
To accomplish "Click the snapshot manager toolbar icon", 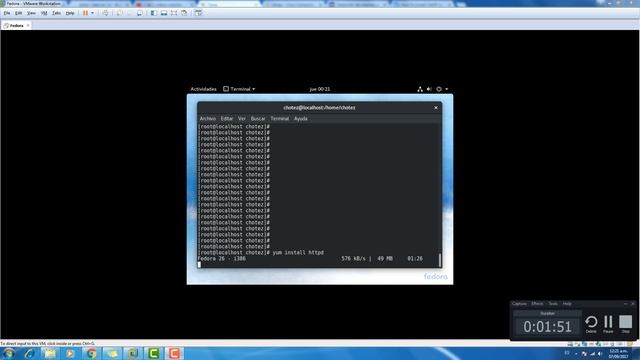I will (x=140, y=13).
